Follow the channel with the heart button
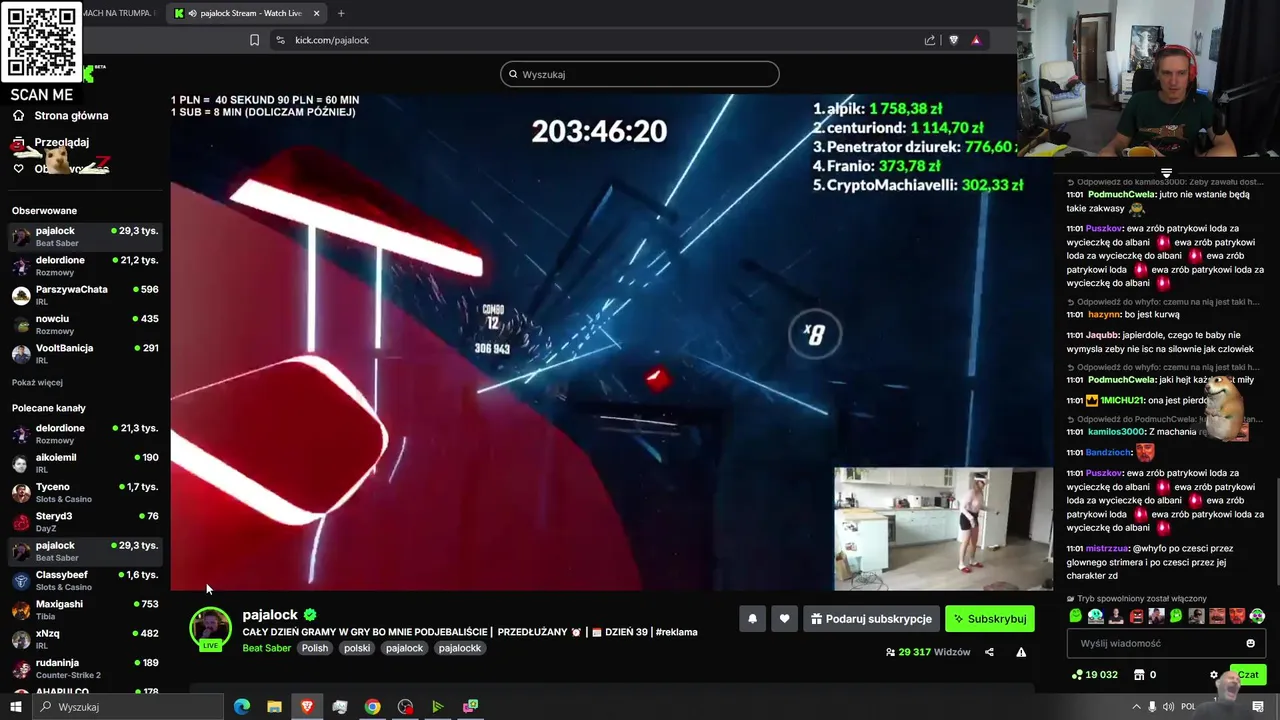The width and height of the screenshot is (1280, 720). [784, 619]
